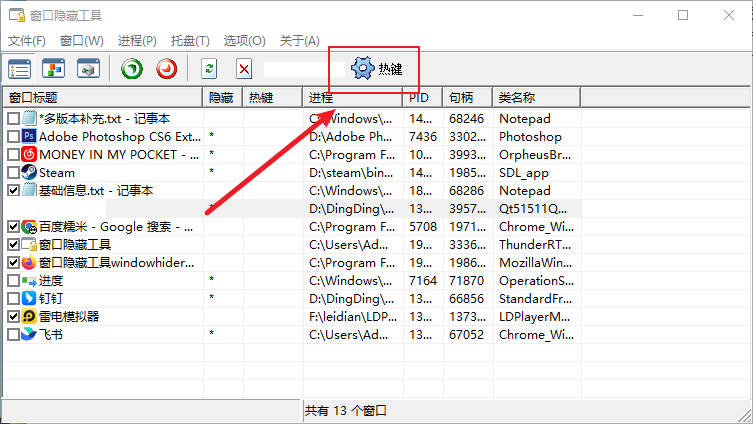Tick the 进度 row checkbox

(13, 280)
